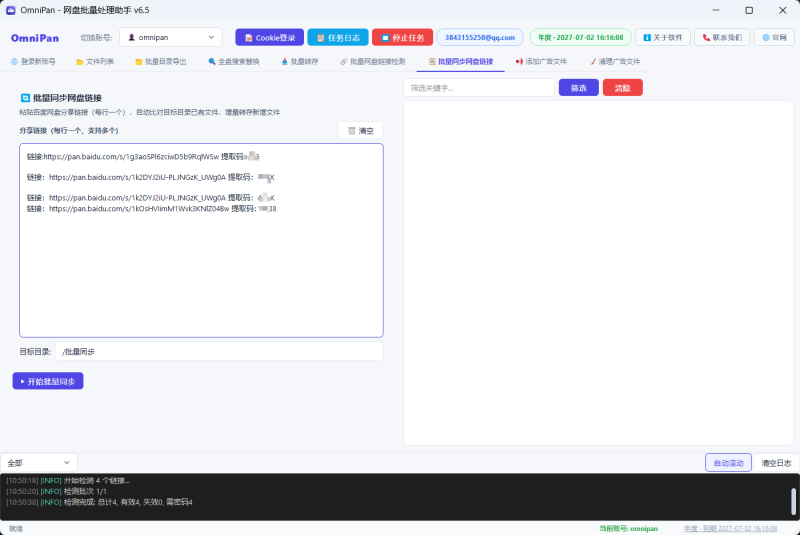Viewport: 800px width, 535px height.
Task: Click the link line containing 1kOsHVIimM1Wvk3KNlZ048w
Action: click(152, 209)
